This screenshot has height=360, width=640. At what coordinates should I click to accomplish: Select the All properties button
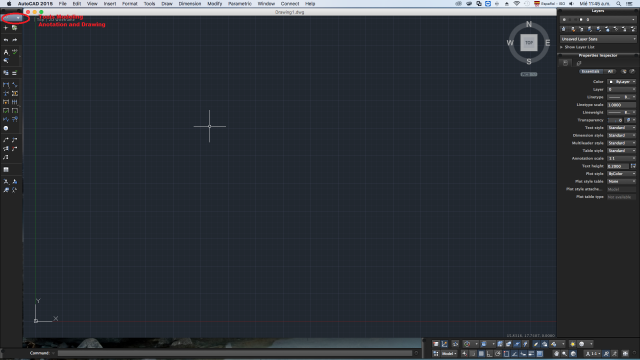pos(610,71)
